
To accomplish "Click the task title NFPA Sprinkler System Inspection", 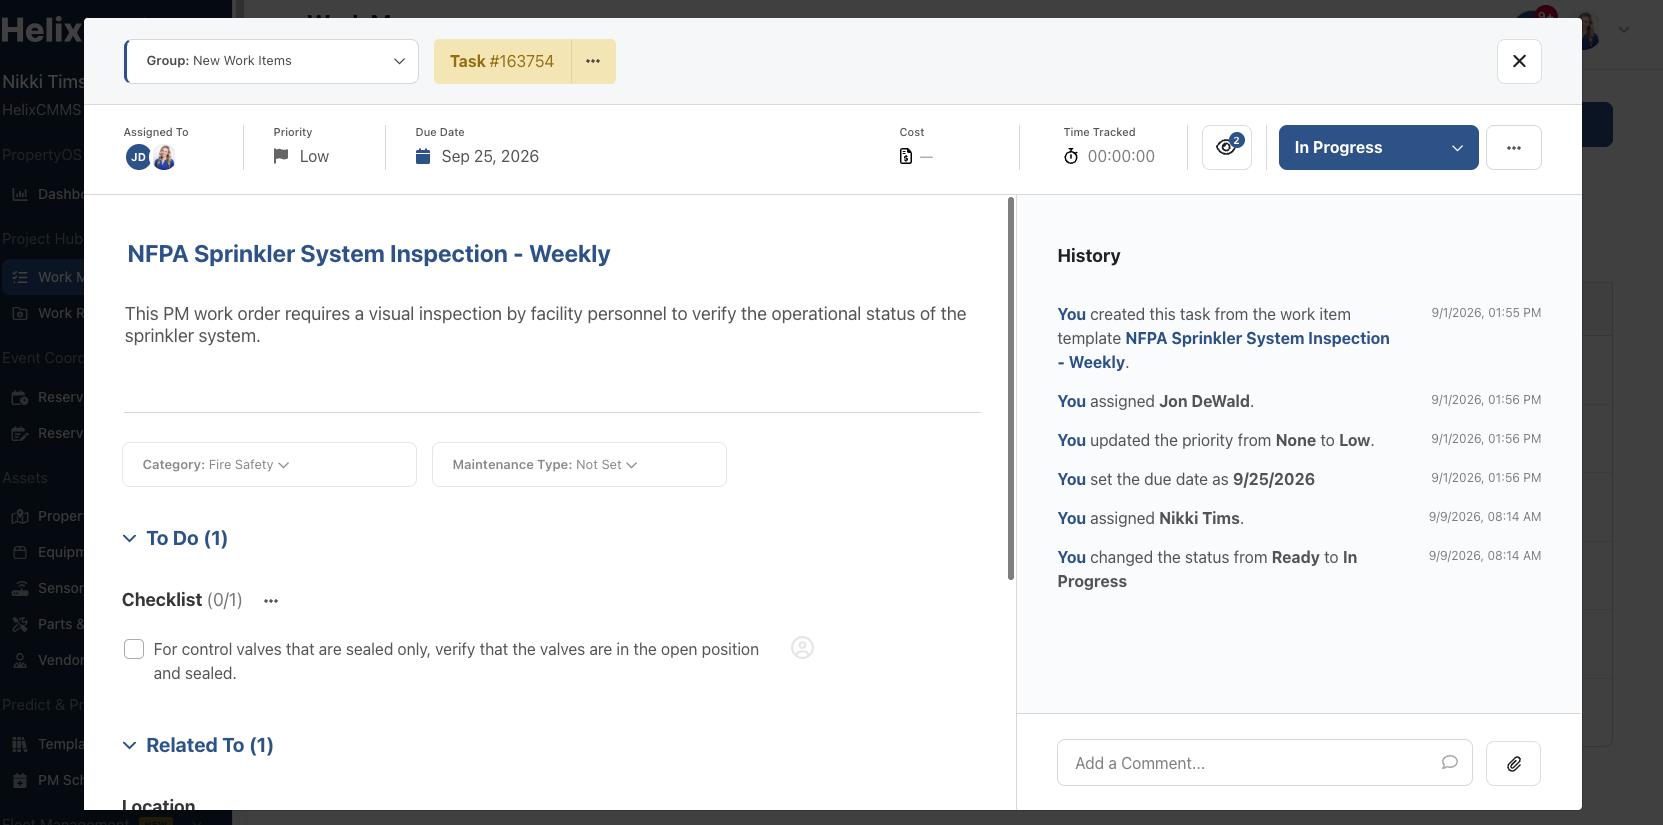I will pyautogui.click(x=369, y=254).
